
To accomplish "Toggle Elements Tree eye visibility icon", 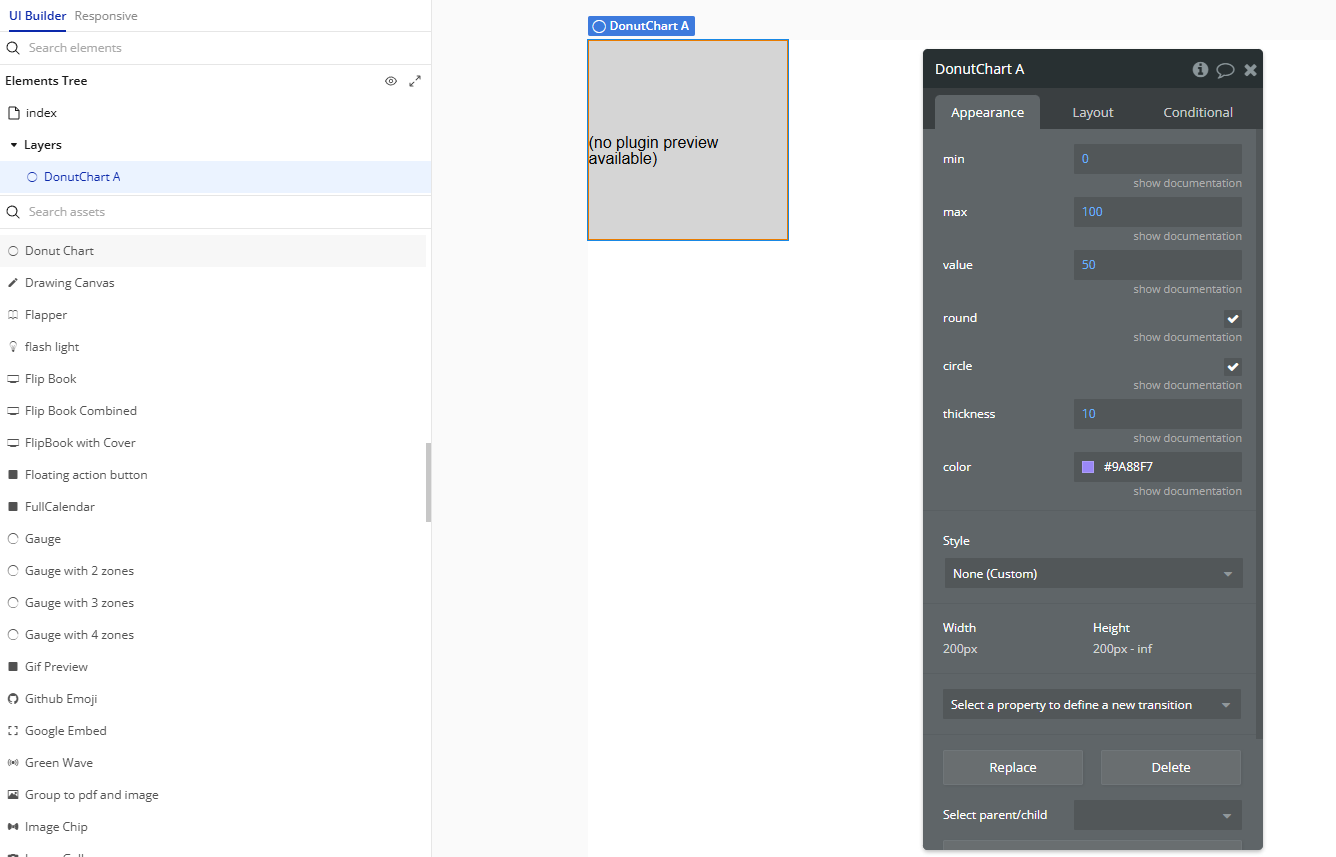I will (x=391, y=81).
